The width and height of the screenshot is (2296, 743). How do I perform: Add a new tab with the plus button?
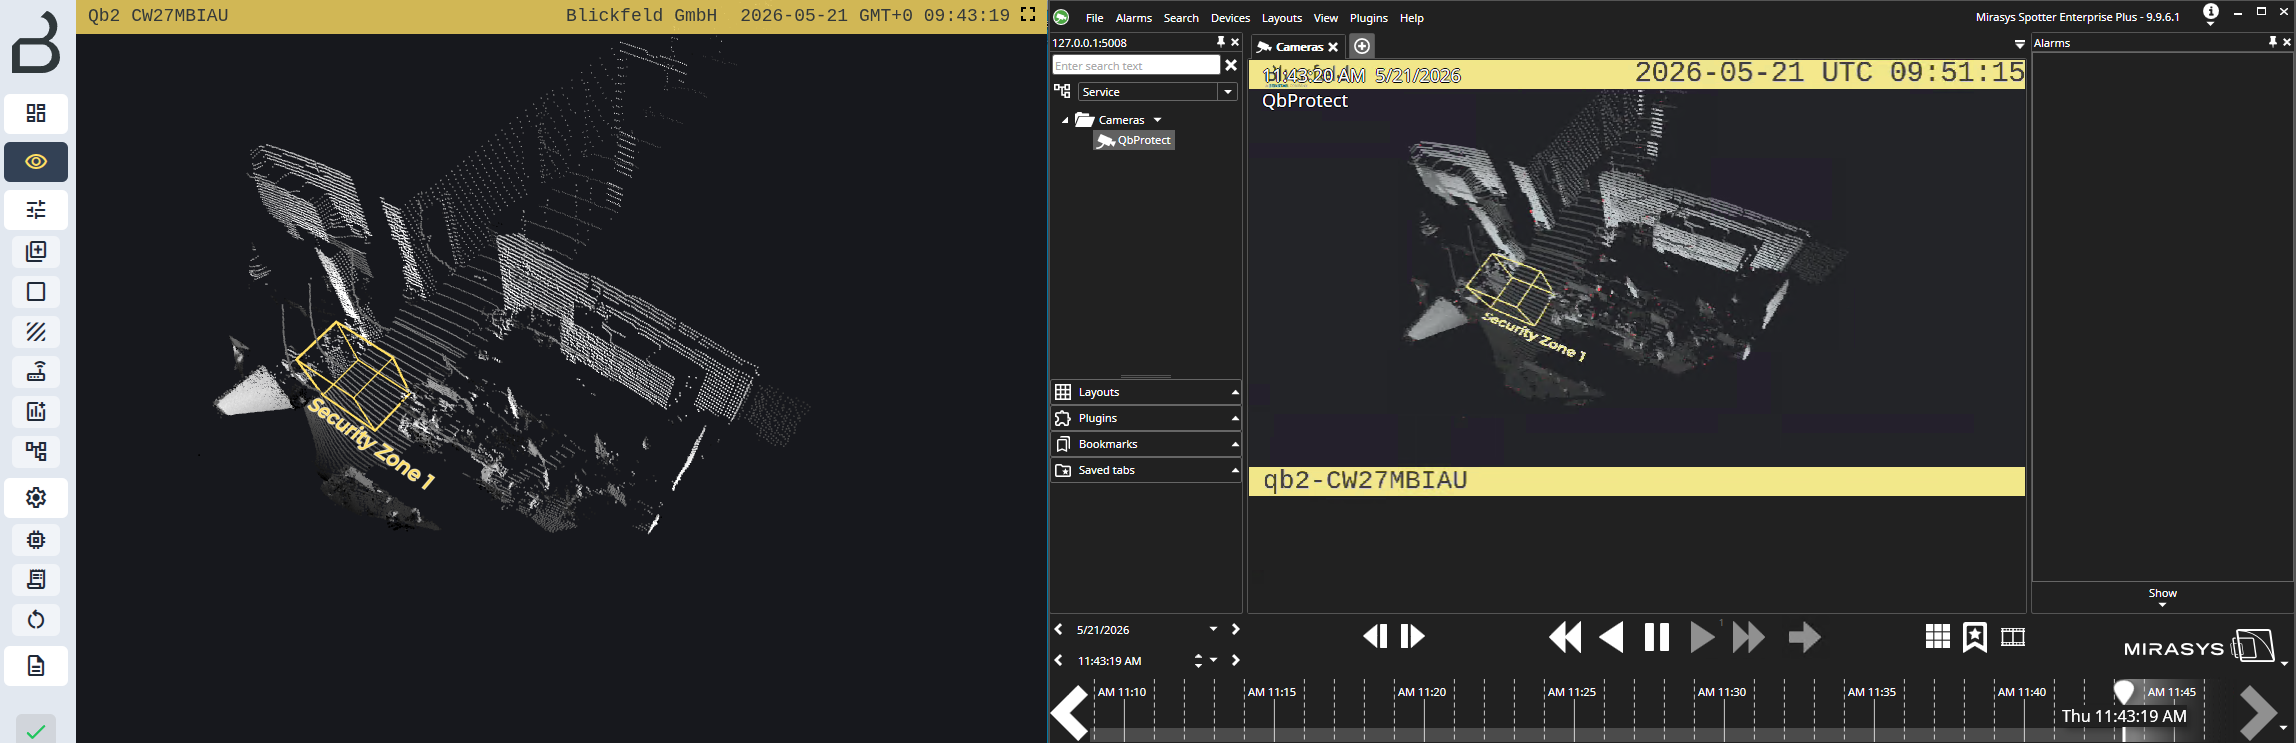tap(1362, 46)
